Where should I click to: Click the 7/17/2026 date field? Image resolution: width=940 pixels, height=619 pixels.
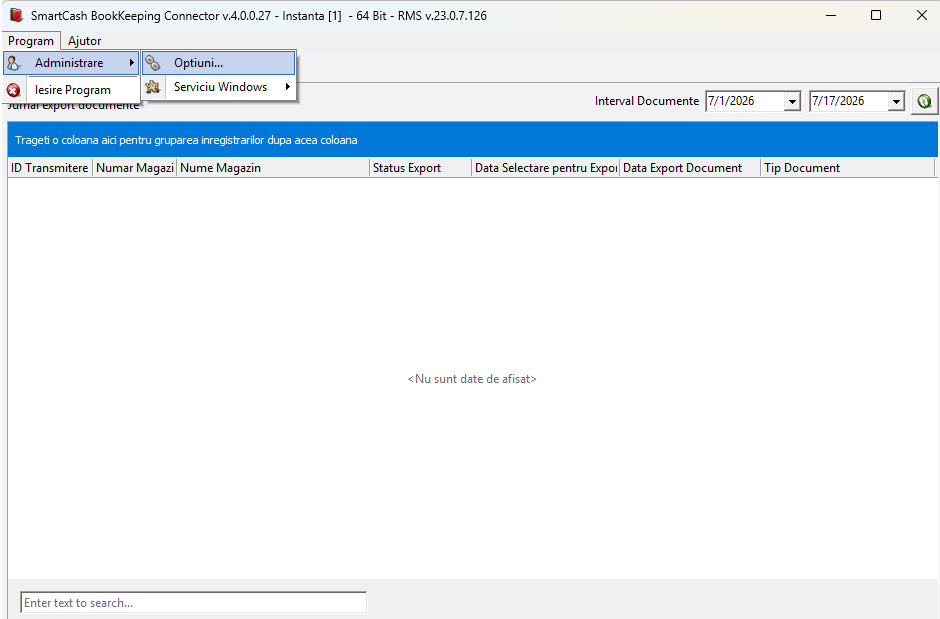[849, 101]
